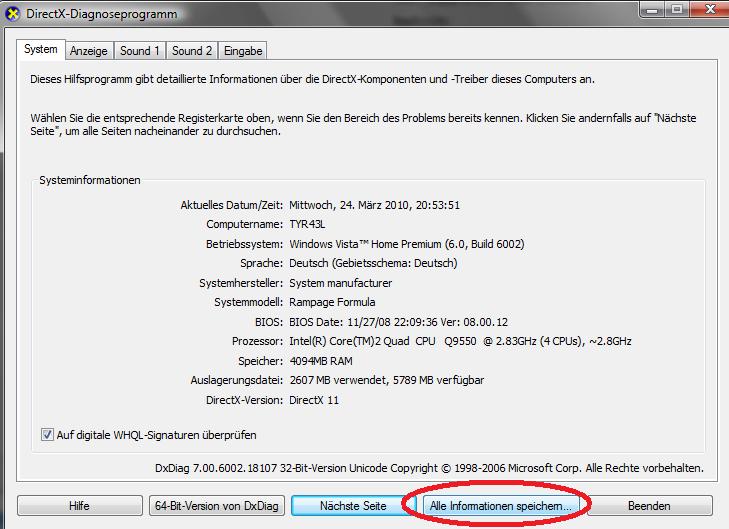Click the 'Dieses Hilfsprogramm gibt detaillierte' description
Image resolution: width=729 pixels, height=529 pixels.
(x=312, y=79)
